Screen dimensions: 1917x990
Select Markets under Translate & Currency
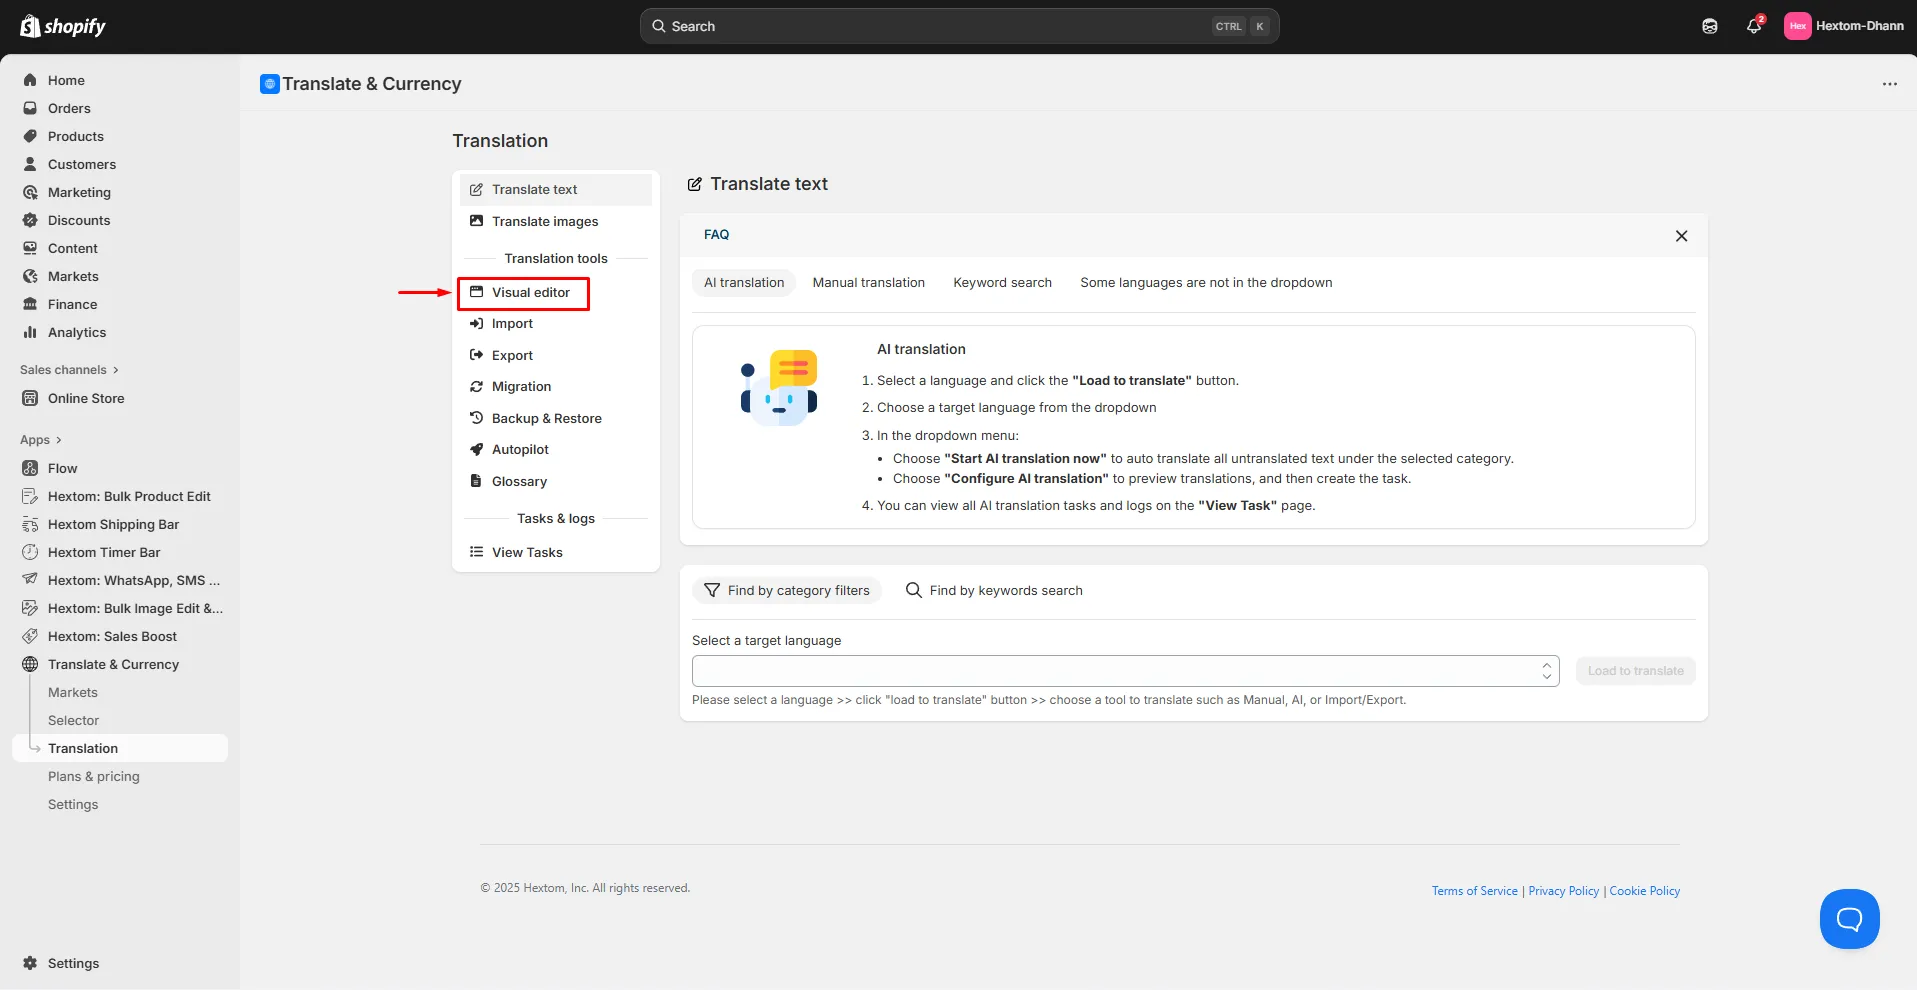(73, 692)
